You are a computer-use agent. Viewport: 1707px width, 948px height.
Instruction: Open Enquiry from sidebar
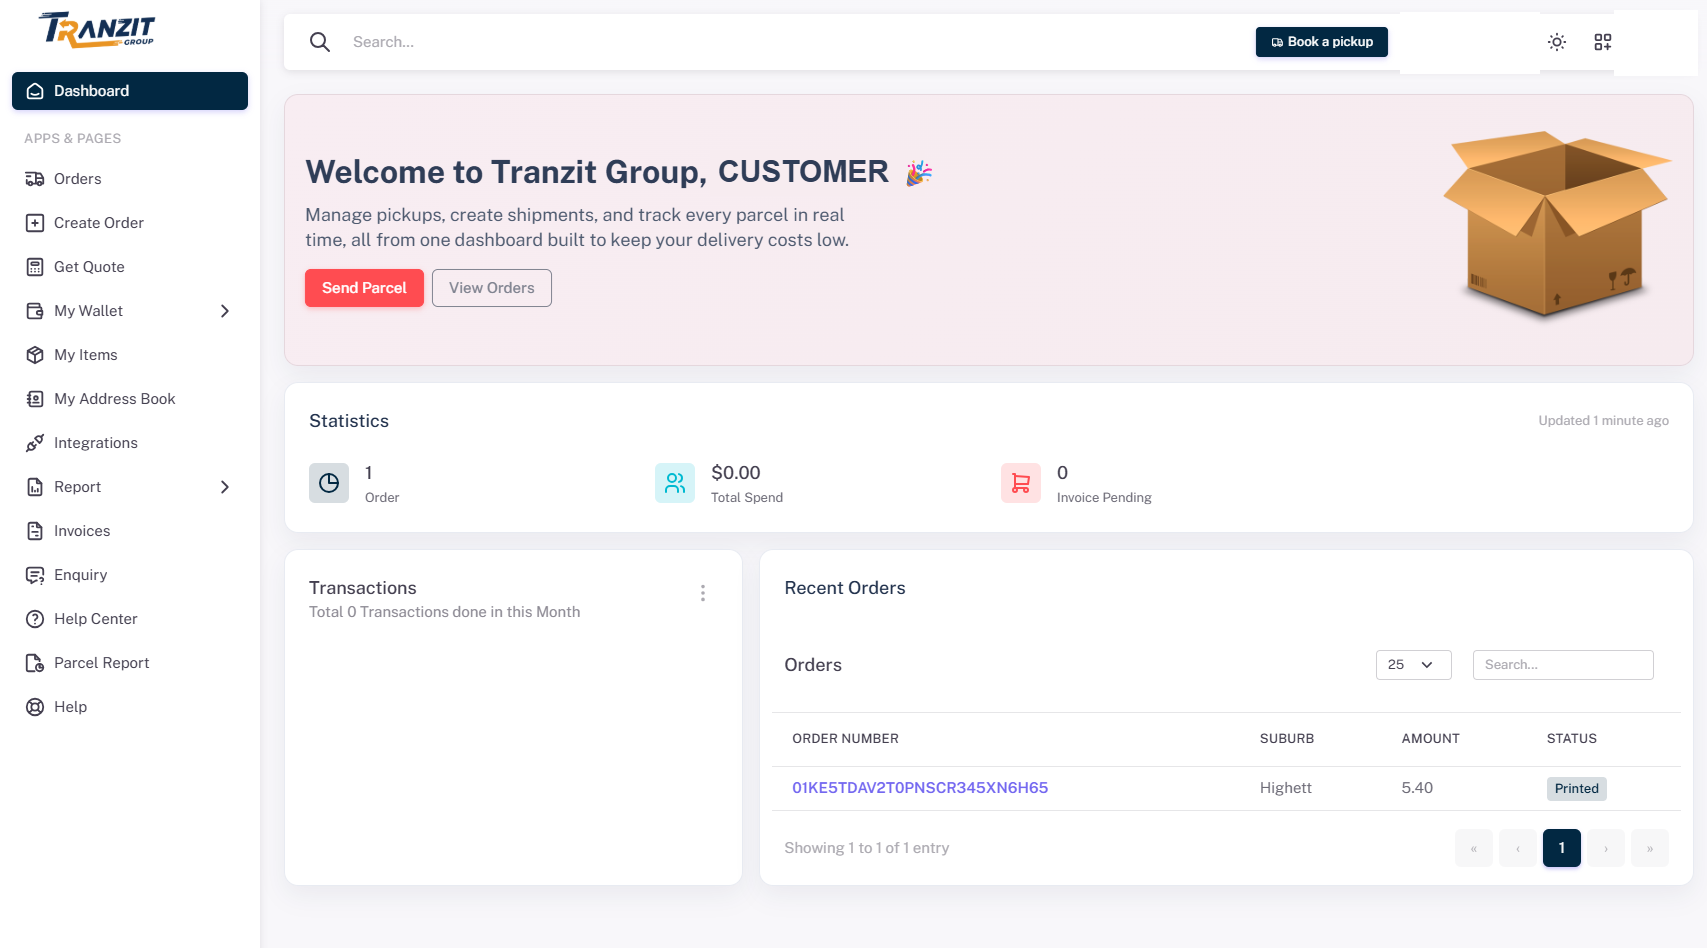click(130, 575)
